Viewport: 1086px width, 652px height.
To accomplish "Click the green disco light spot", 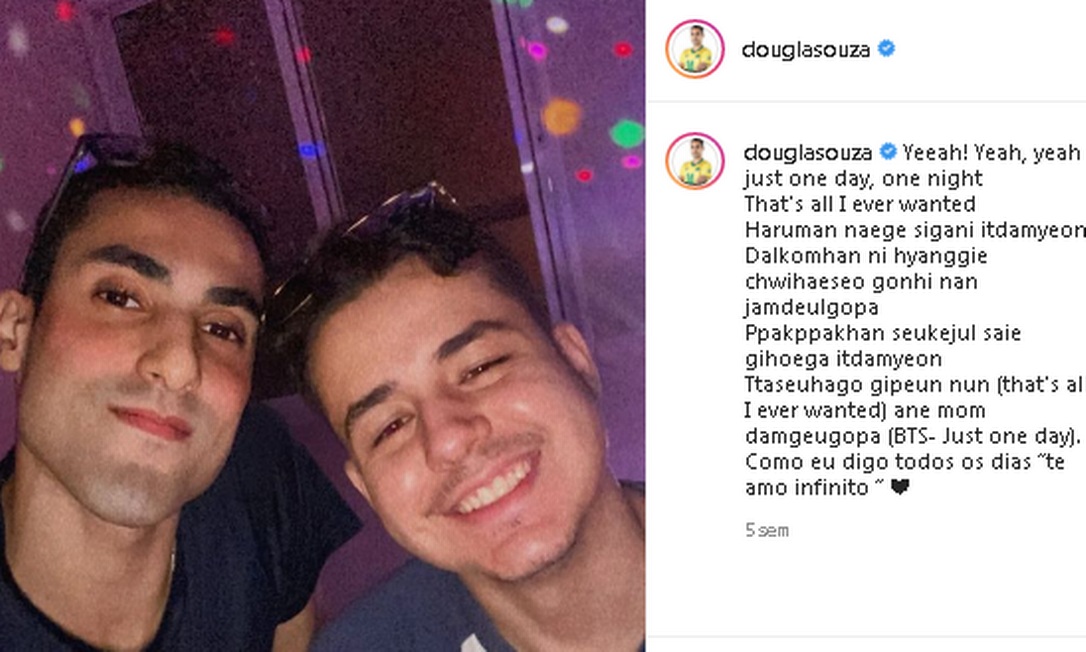I will point(627,133).
